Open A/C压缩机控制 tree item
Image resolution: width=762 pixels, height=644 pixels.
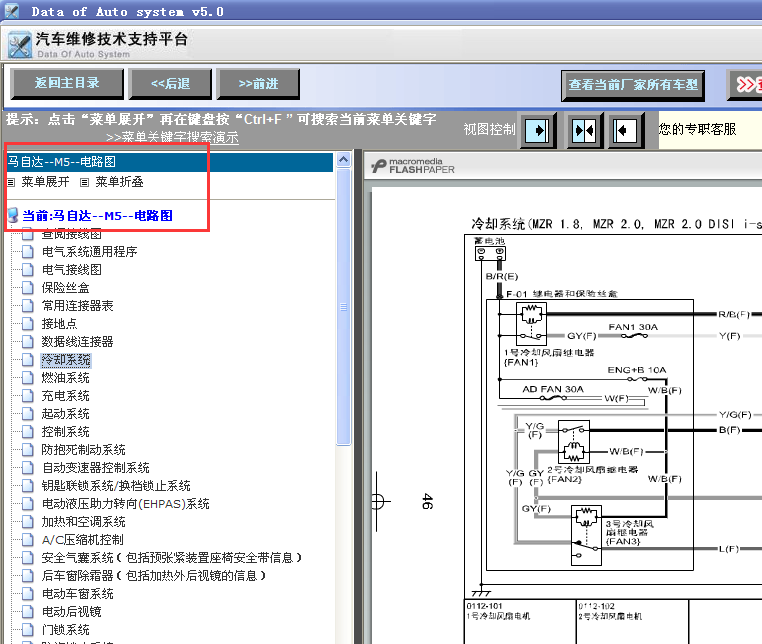[82, 540]
